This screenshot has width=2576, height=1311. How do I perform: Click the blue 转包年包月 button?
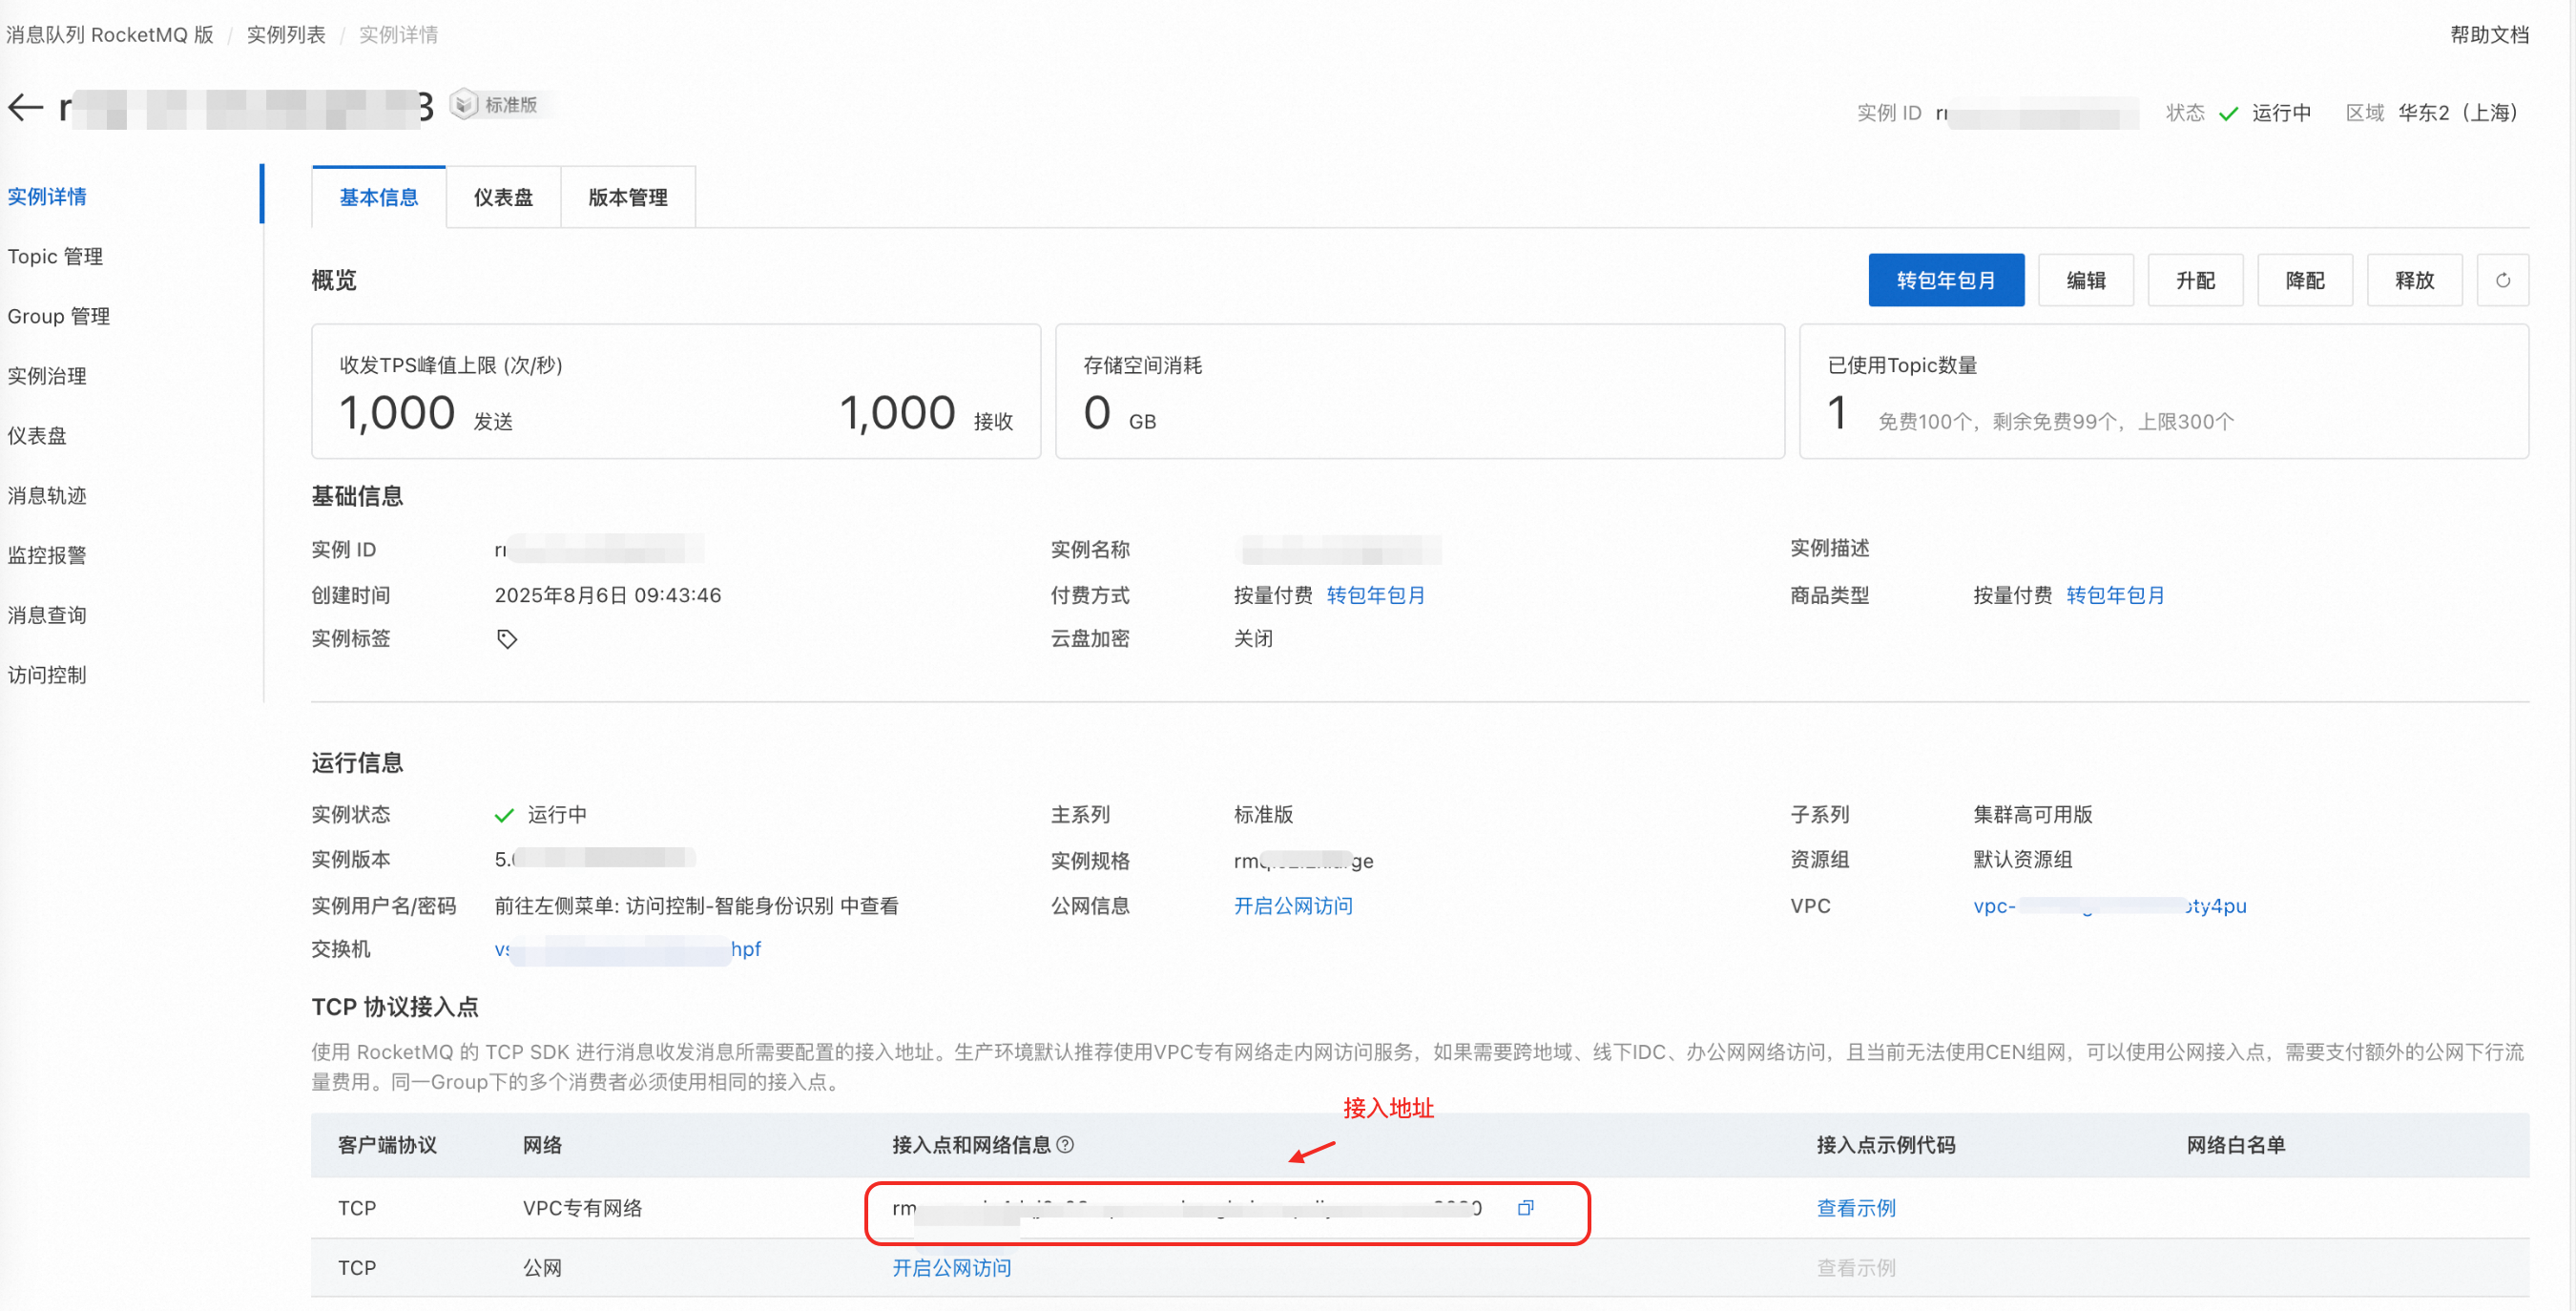click(1946, 280)
